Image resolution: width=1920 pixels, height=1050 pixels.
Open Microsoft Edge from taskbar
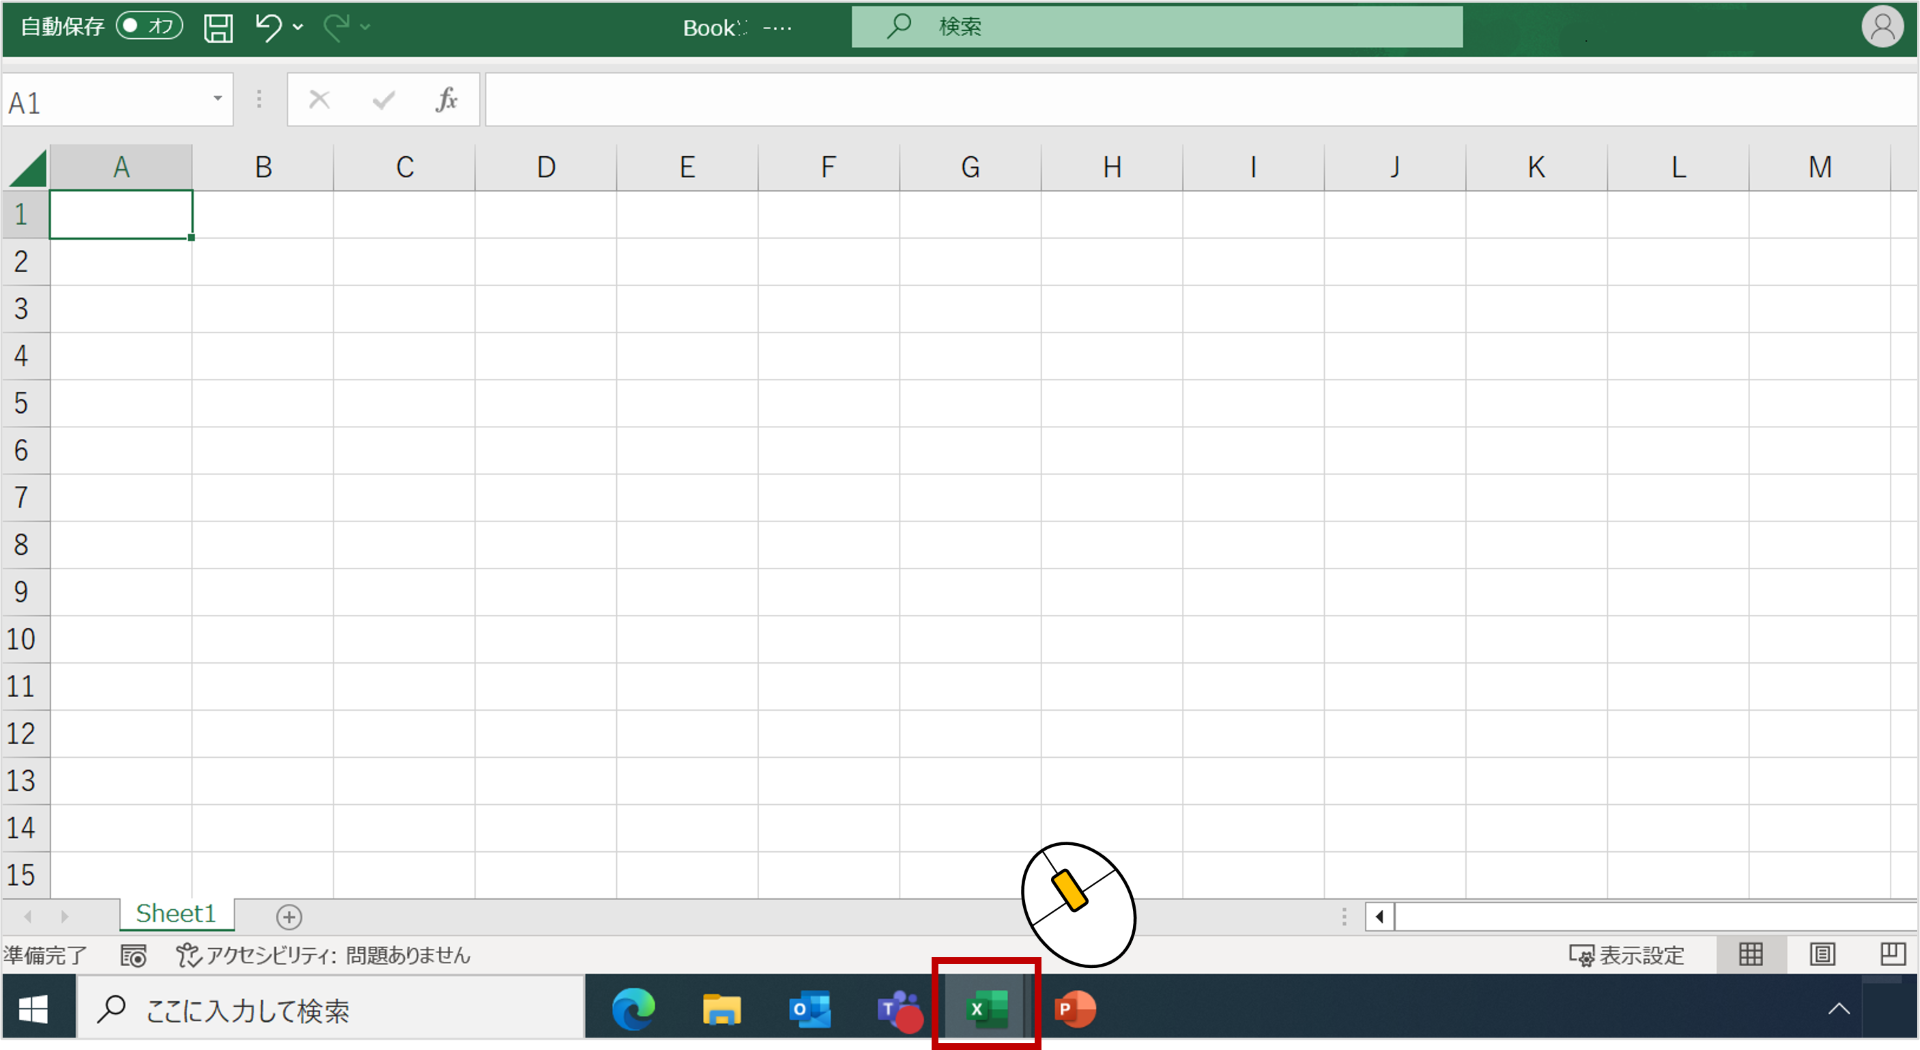tap(634, 1009)
